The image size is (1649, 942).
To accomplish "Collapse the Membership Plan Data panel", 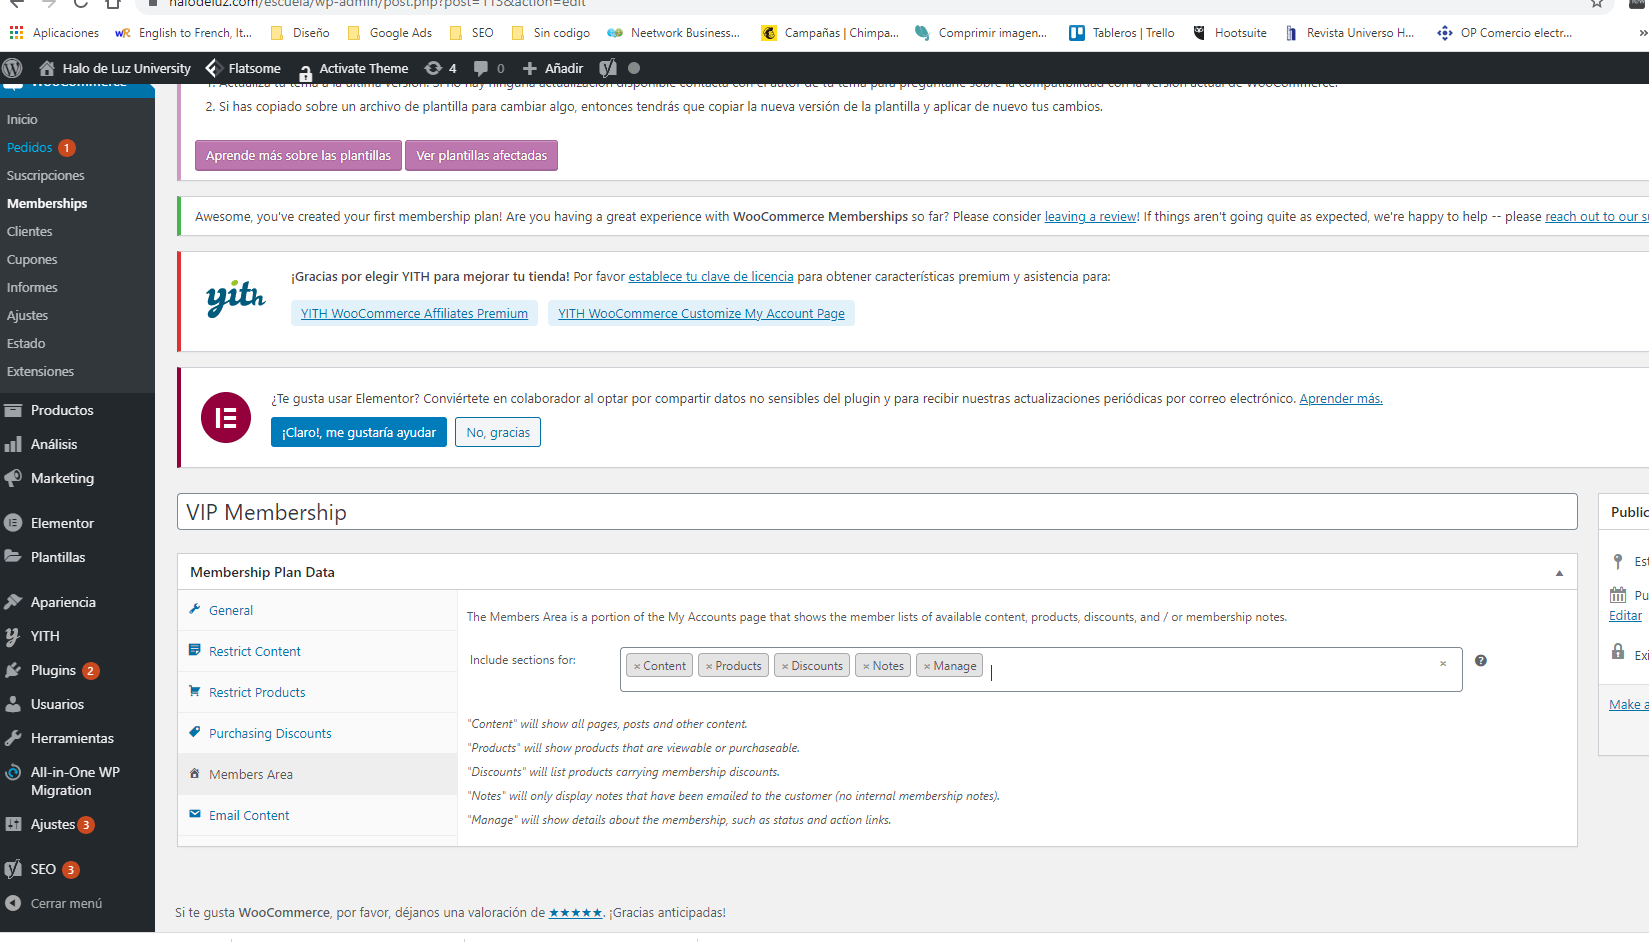I will pos(1559,573).
